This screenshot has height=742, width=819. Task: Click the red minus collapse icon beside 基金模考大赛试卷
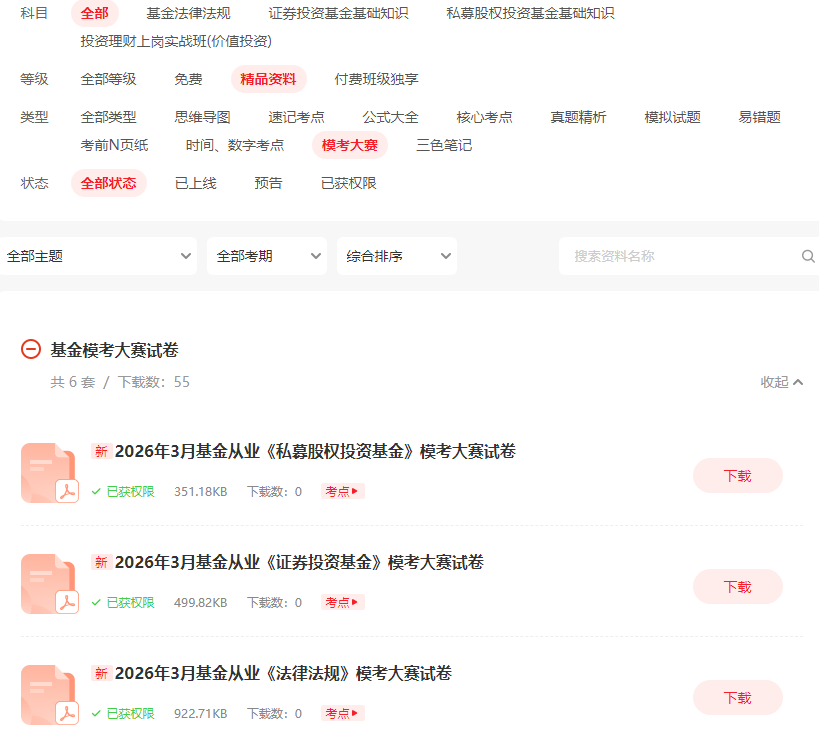[31, 349]
